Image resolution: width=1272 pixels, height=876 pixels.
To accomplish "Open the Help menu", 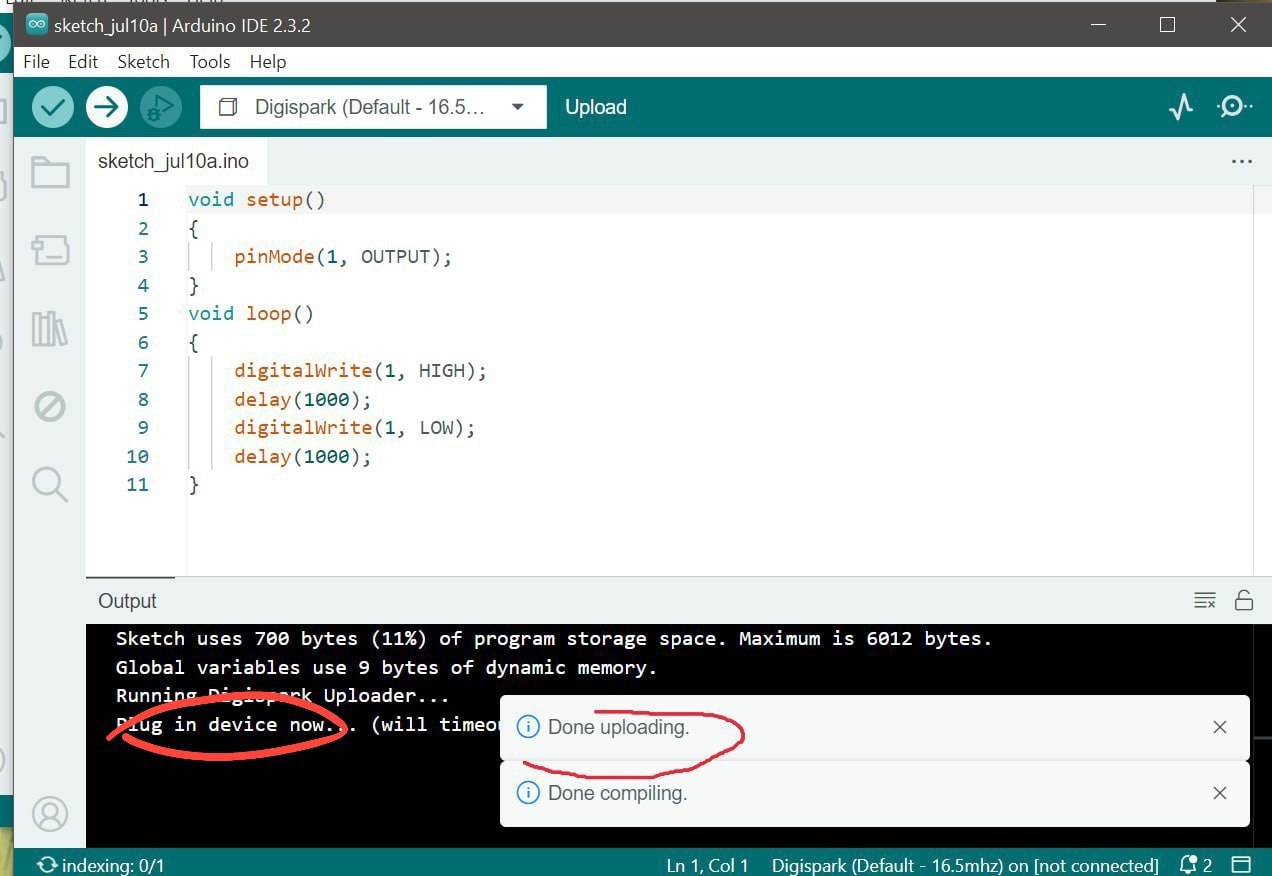I will point(268,62).
